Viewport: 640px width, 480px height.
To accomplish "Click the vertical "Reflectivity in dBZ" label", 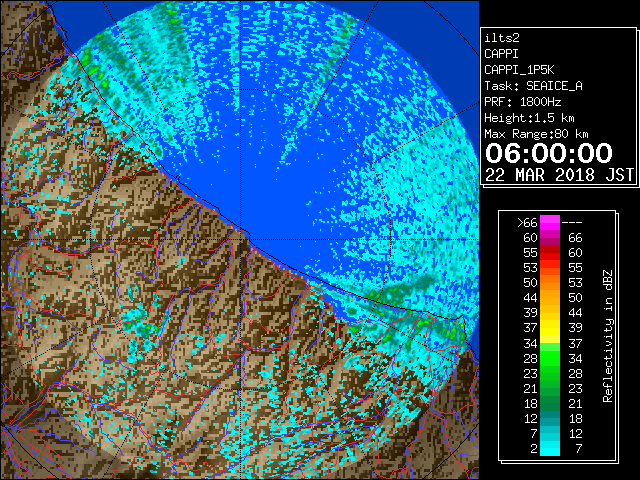I will click(608, 336).
